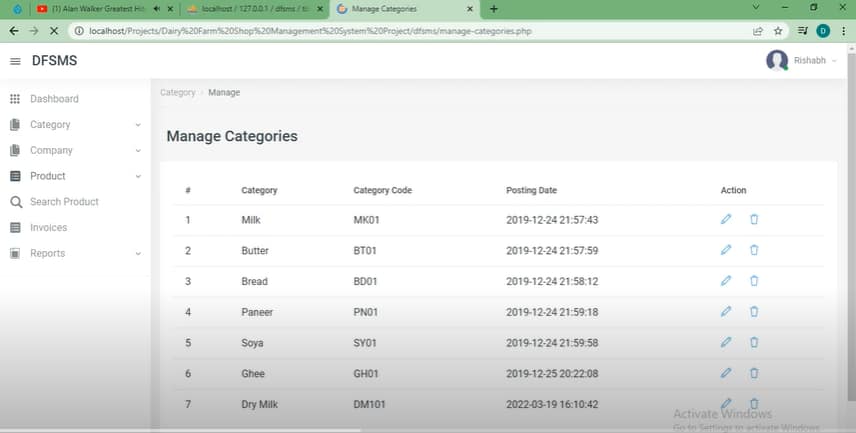
Task: Open Dashboard from the sidebar
Action: point(54,99)
